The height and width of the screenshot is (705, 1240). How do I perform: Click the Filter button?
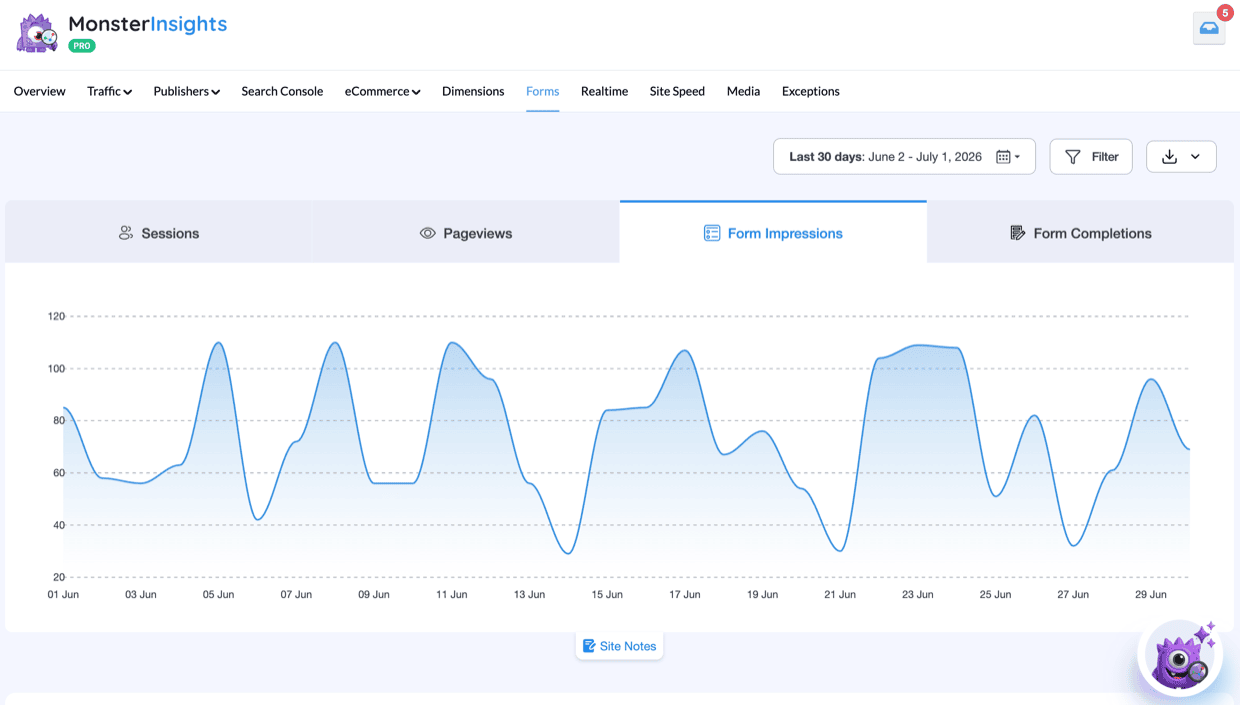tap(1091, 157)
